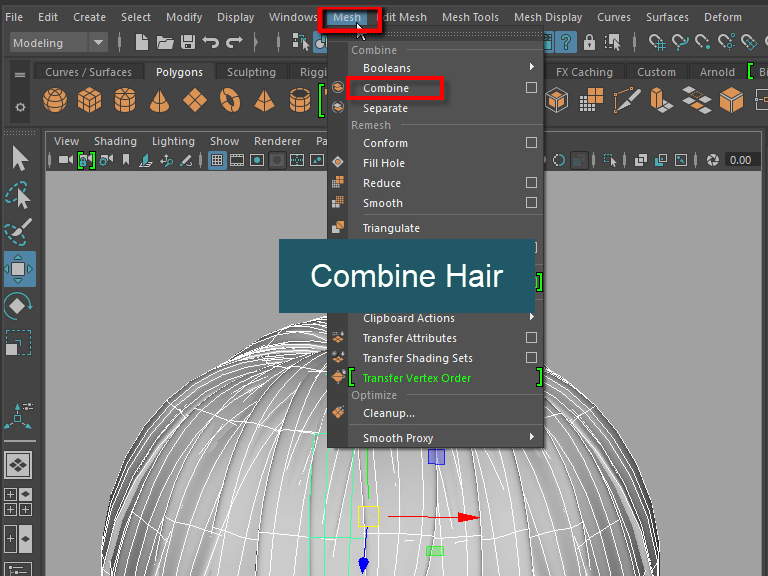Open Transfer Attributes options box
This screenshot has height=576, width=768.
[531, 338]
